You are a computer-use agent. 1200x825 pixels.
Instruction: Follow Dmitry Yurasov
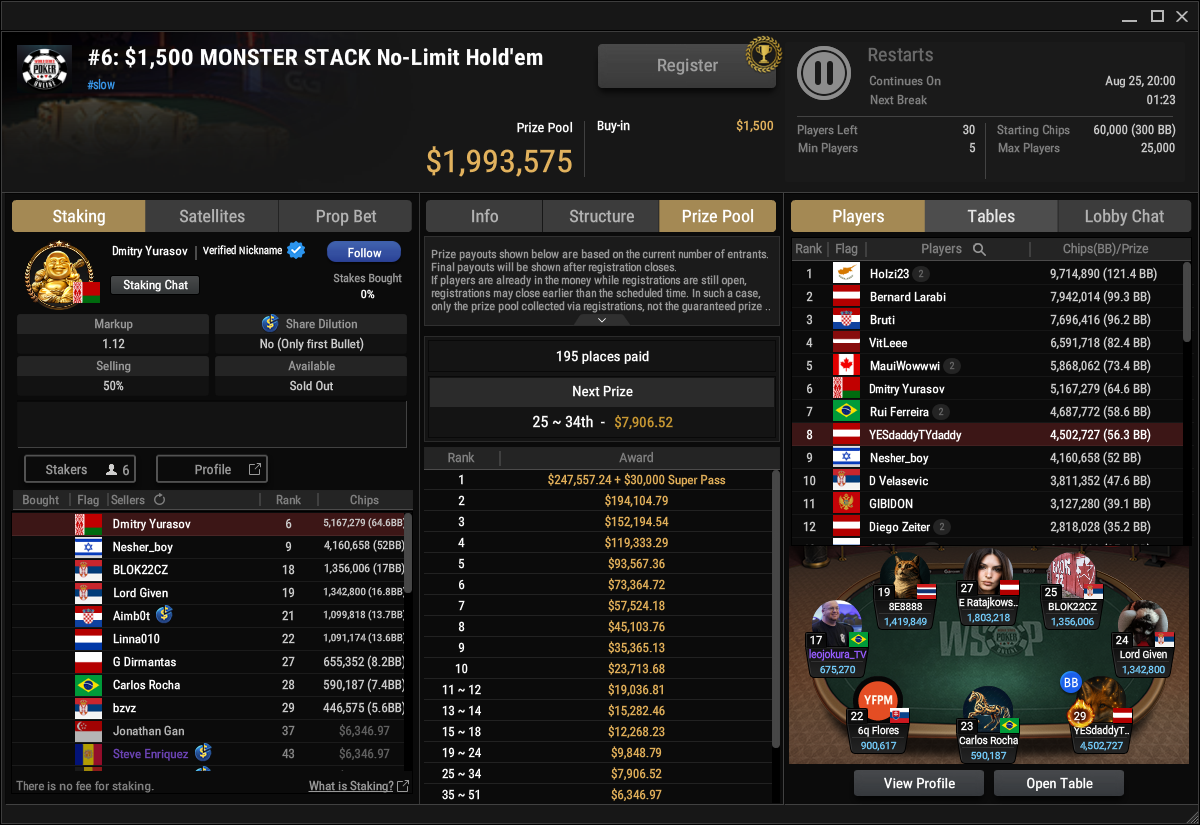[364, 252]
